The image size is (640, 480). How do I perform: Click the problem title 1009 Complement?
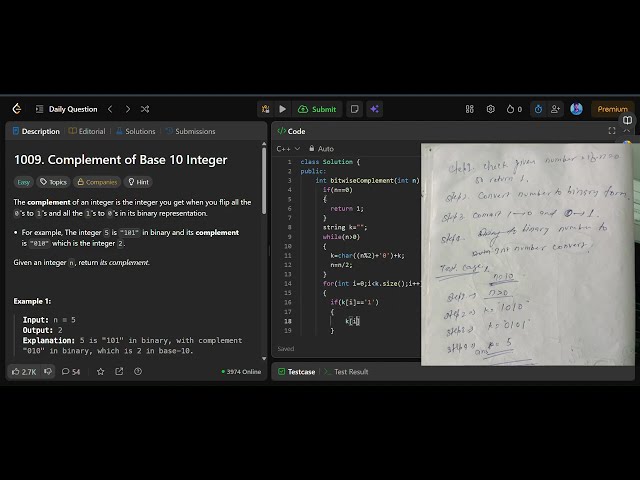coord(120,160)
